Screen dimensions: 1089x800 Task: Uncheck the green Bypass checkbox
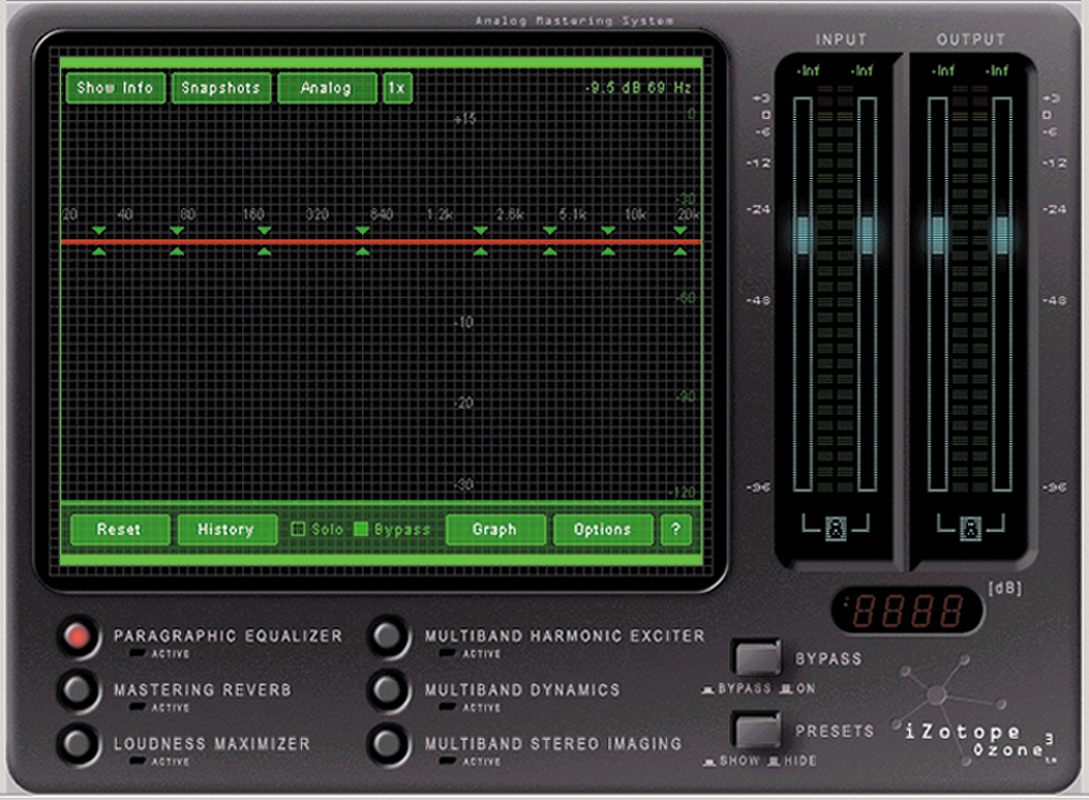[360, 529]
